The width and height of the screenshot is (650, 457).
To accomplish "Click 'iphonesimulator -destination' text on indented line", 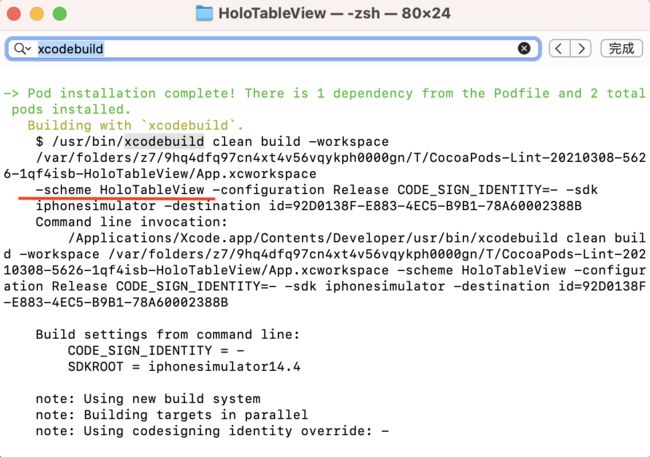I will pyautogui.click(x=148, y=206).
